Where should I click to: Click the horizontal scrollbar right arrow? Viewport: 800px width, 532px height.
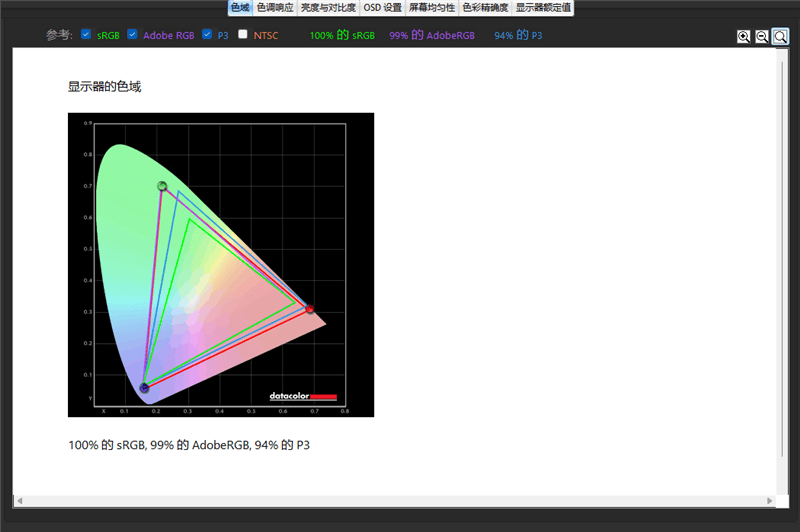769,500
